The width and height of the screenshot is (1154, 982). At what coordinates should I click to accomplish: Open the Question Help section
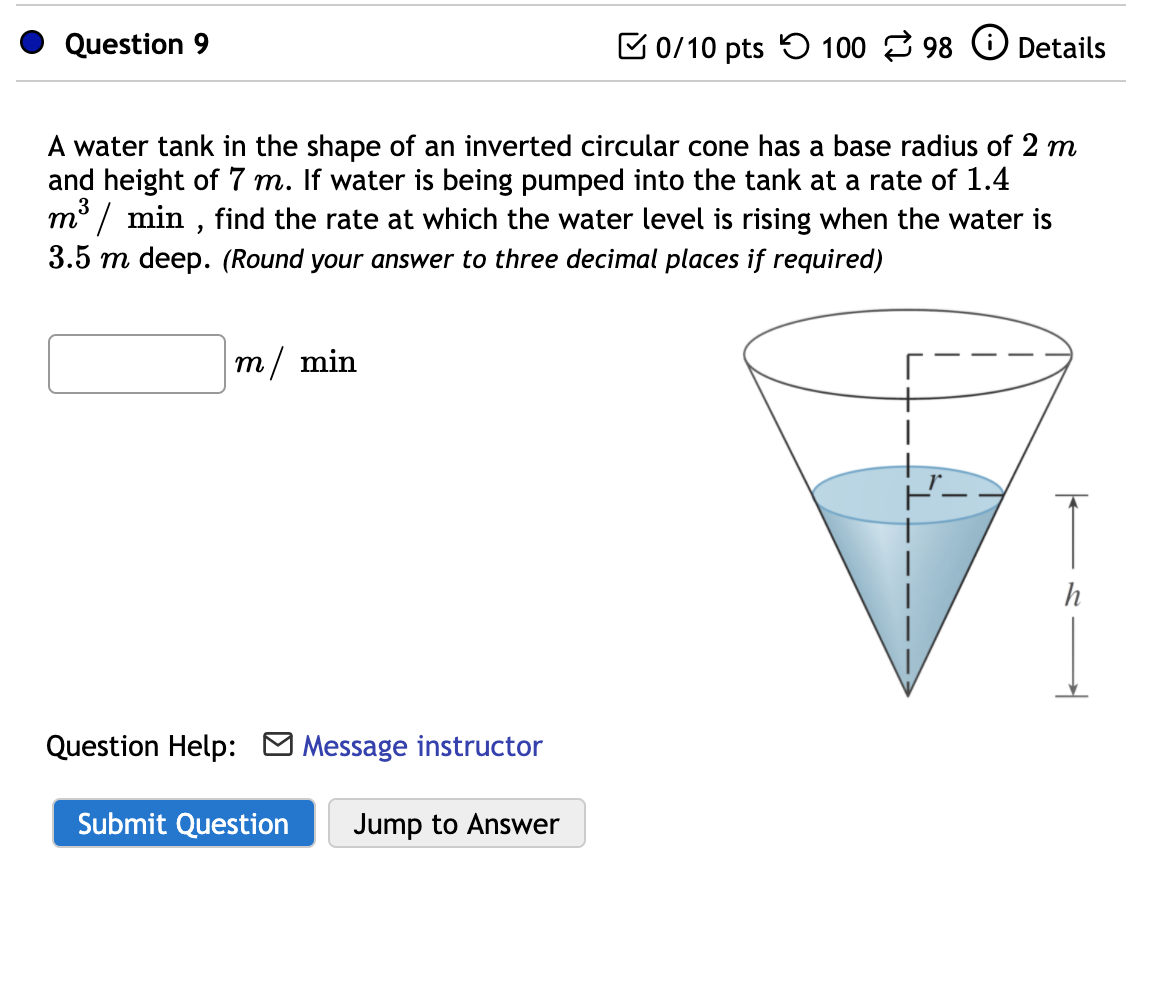140,745
